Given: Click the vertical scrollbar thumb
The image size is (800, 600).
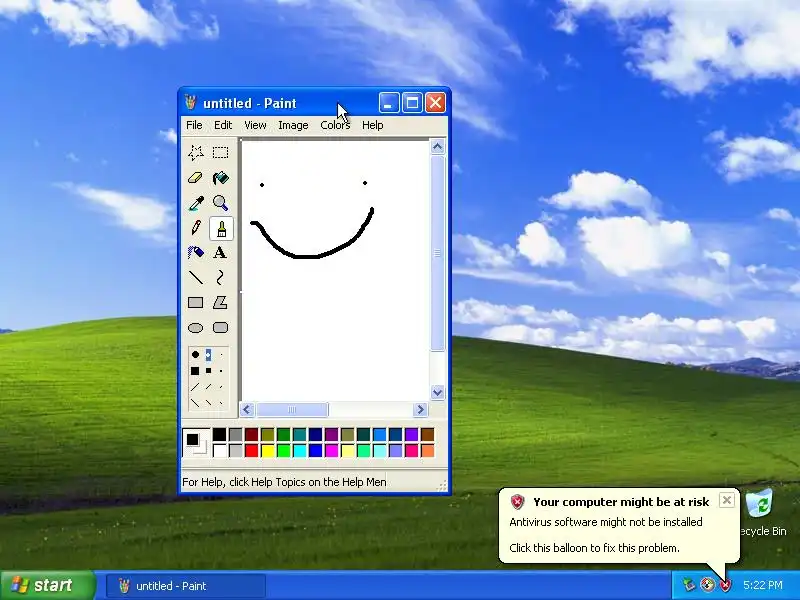Looking at the screenshot, I should pos(437,253).
